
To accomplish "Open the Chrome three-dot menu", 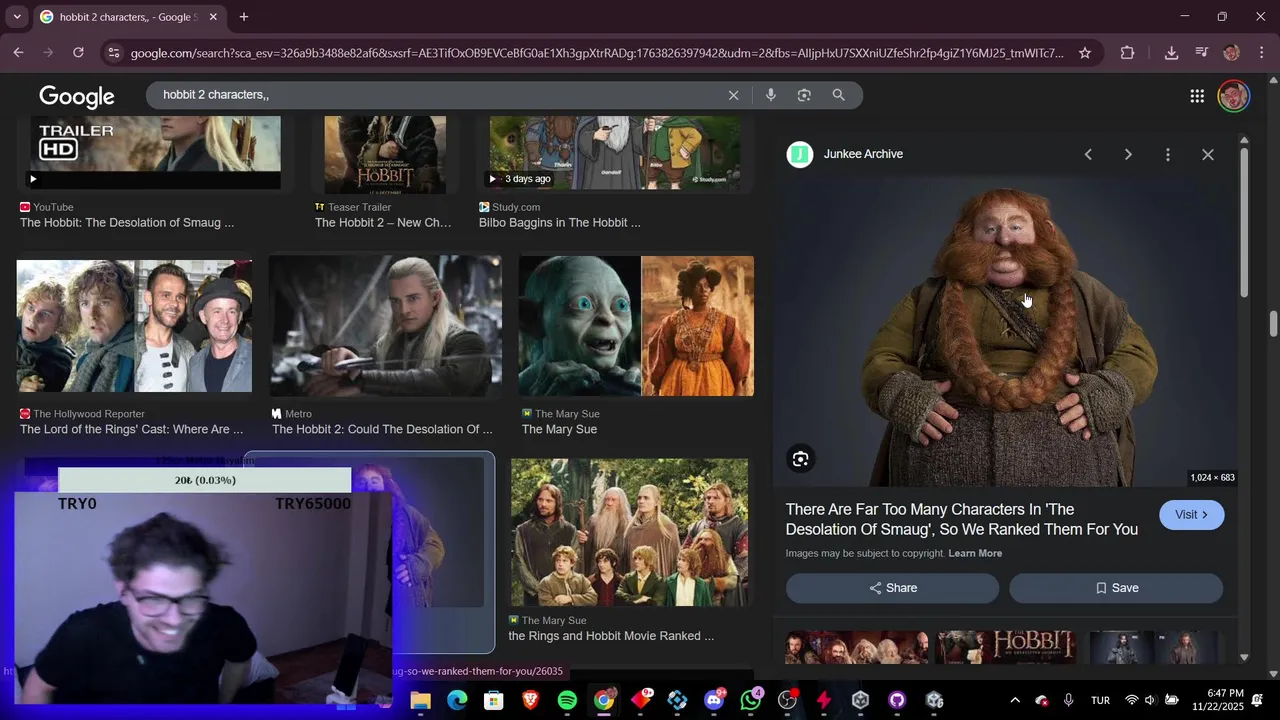I will coord(1261,53).
